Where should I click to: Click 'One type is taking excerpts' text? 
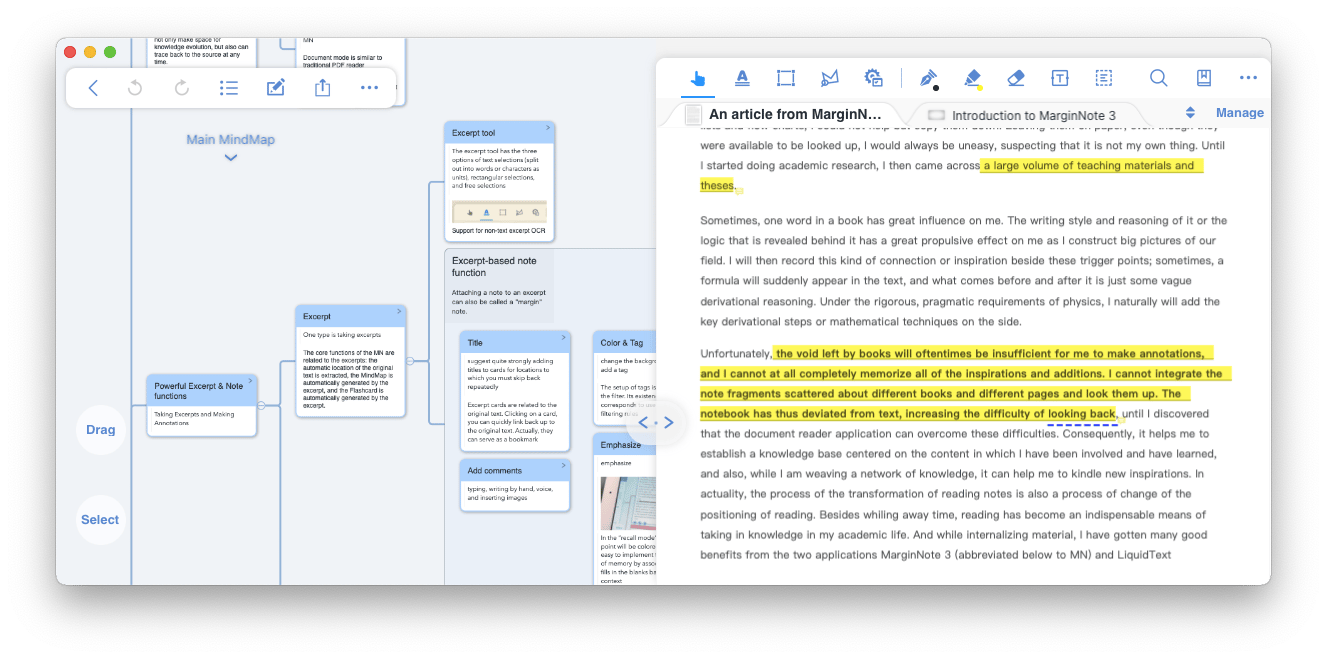[342, 335]
